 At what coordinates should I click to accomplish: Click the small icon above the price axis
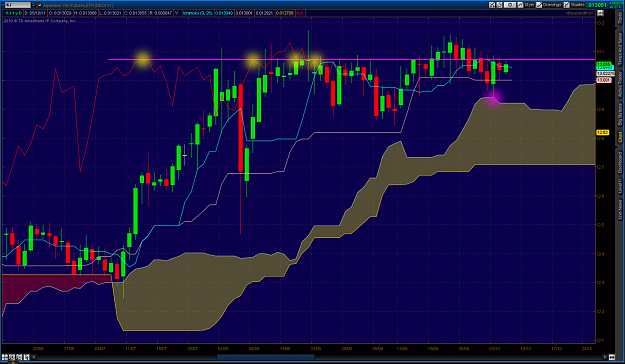click(x=600, y=13)
